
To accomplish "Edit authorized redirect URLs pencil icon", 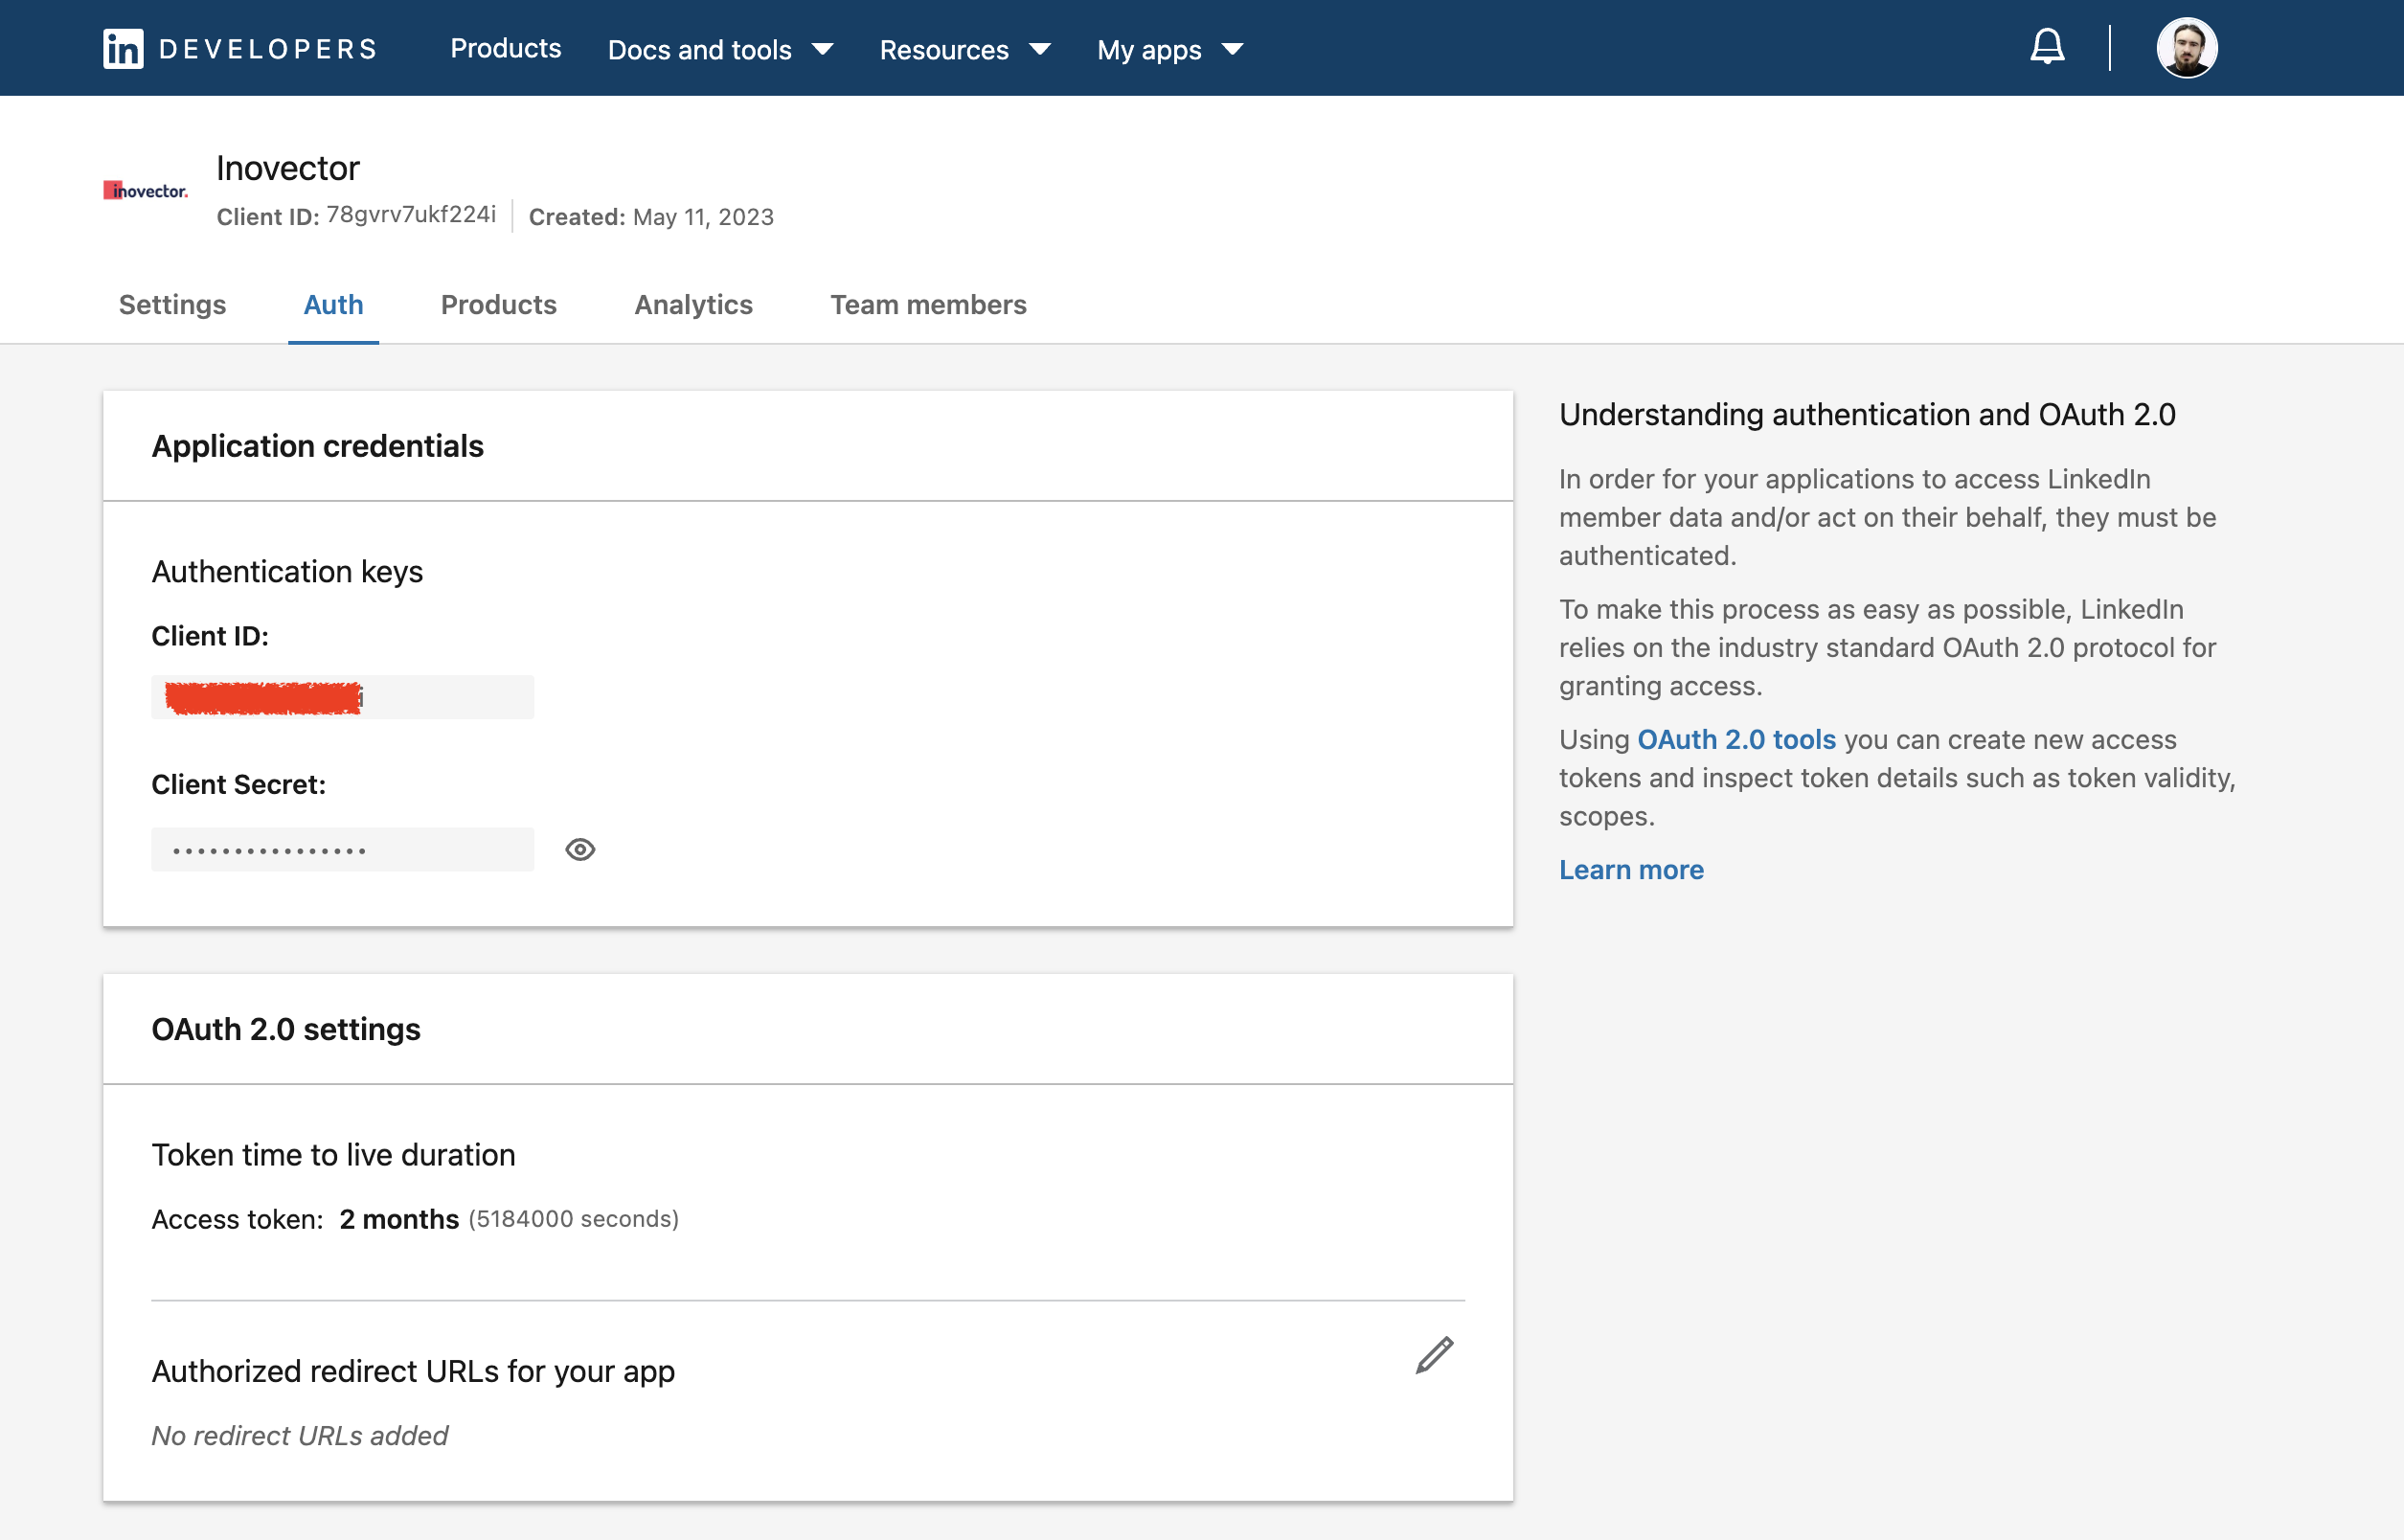I will pyautogui.click(x=1434, y=1356).
